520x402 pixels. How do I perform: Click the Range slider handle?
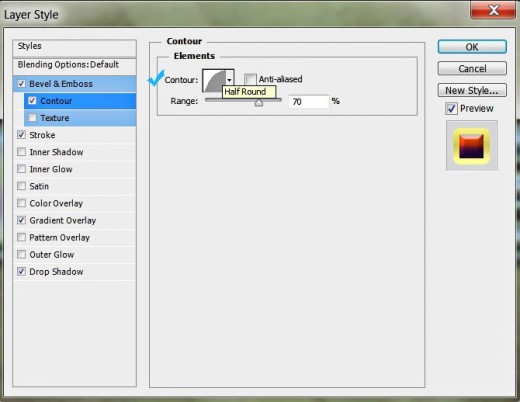(x=259, y=103)
